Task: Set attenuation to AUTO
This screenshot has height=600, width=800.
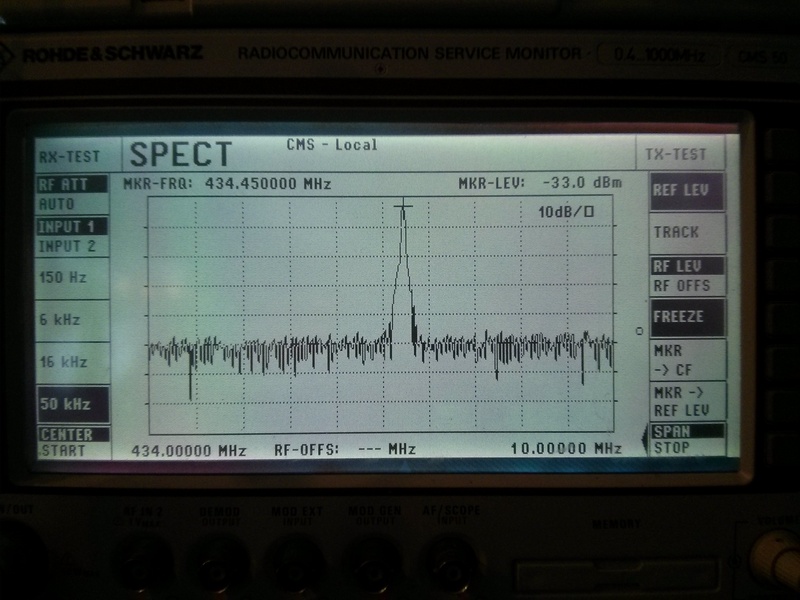Action: point(57,204)
